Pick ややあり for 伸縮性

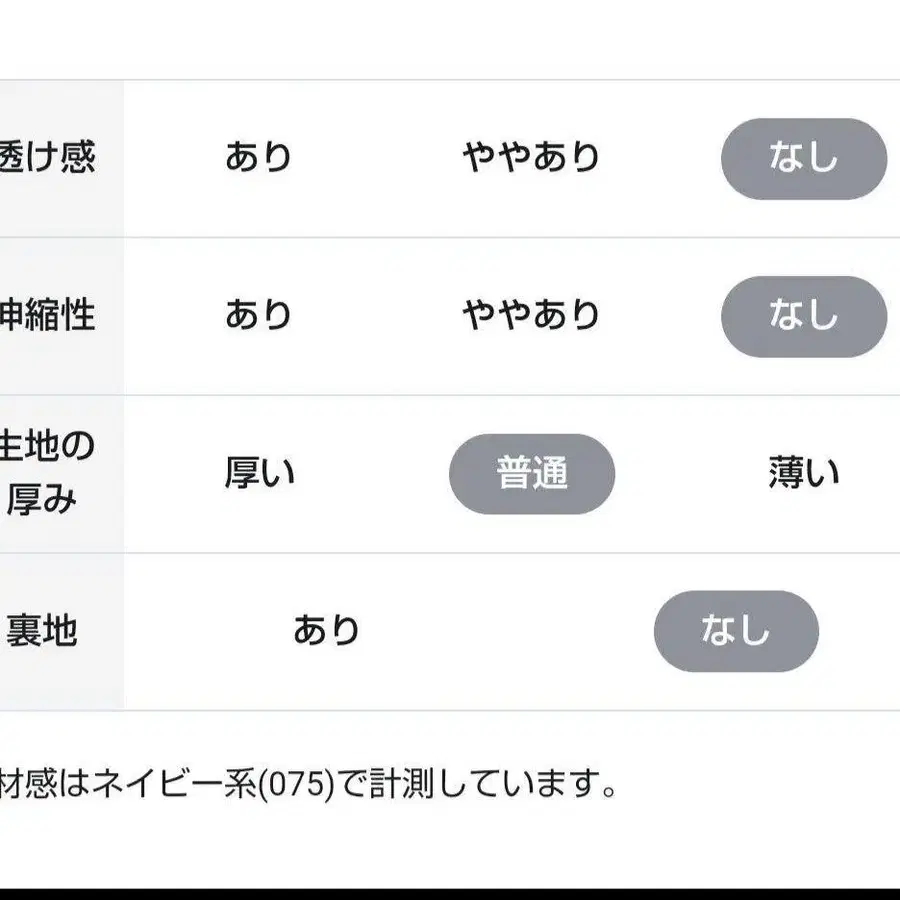point(531,316)
